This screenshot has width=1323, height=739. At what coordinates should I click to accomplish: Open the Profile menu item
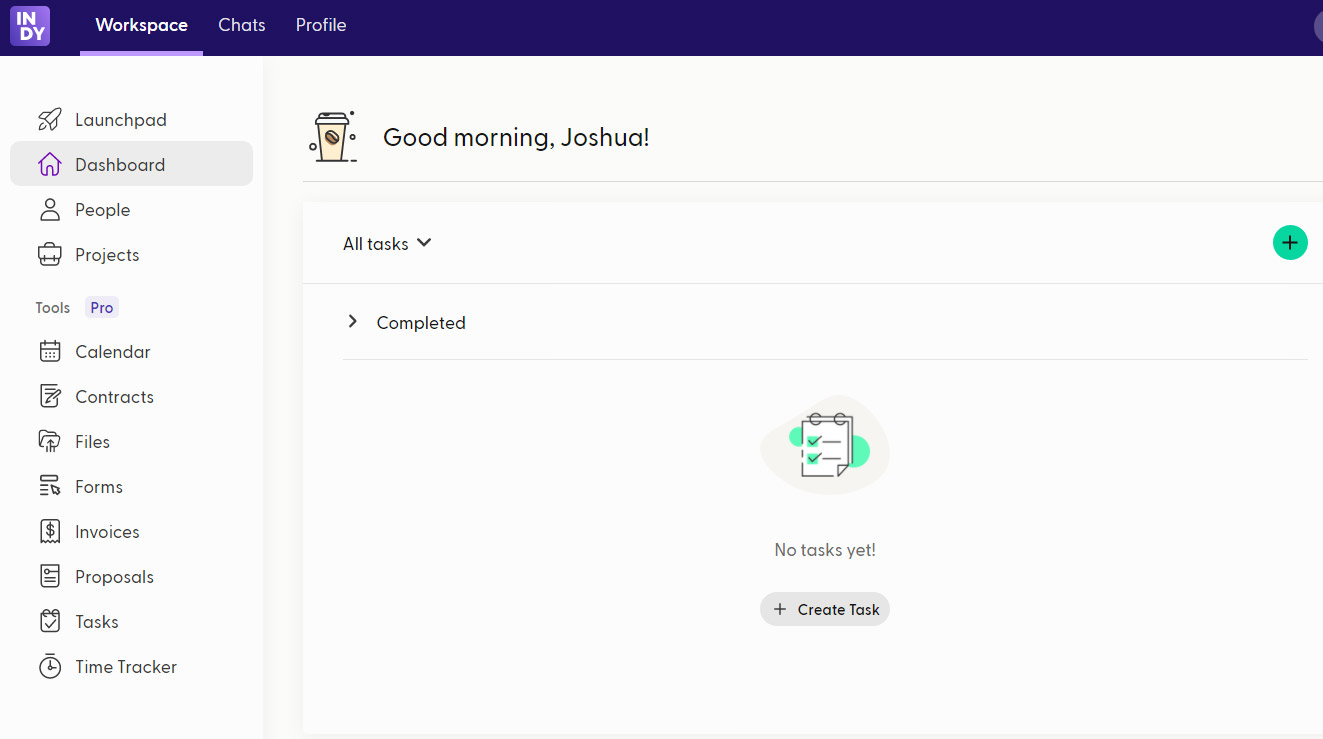tap(320, 25)
